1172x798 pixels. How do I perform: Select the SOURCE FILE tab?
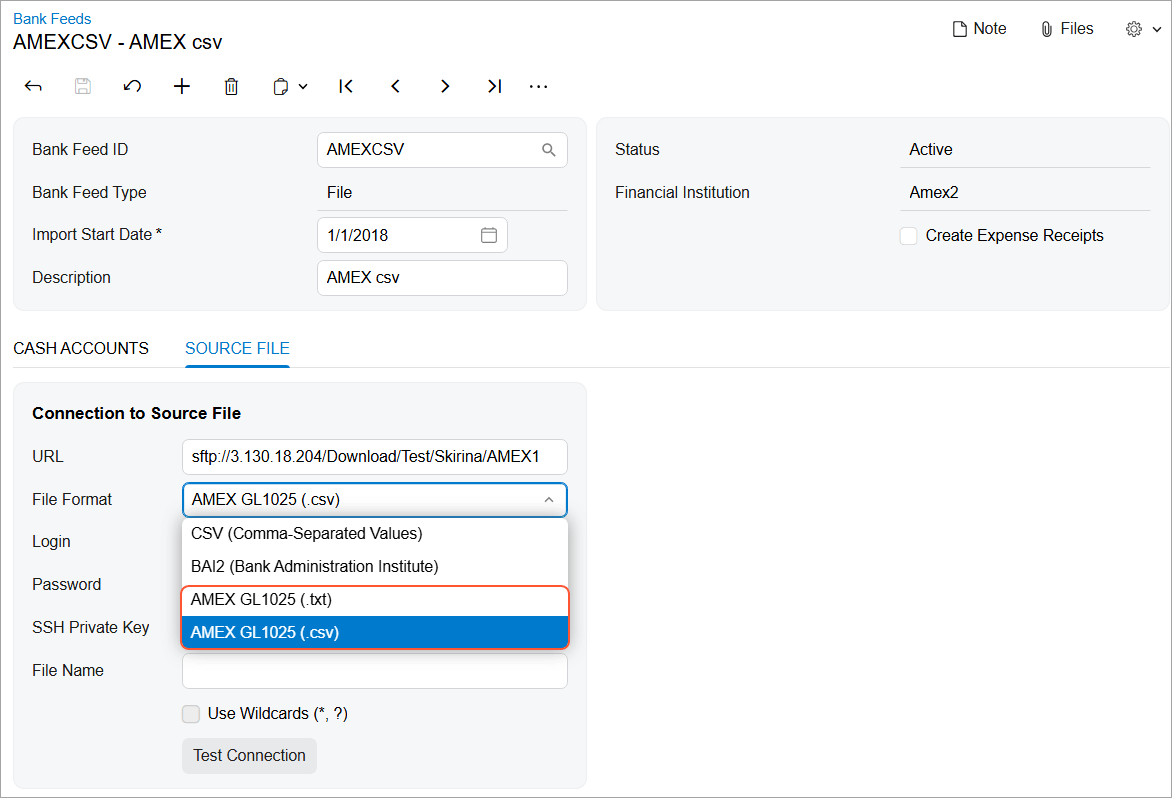[x=237, y=348]
